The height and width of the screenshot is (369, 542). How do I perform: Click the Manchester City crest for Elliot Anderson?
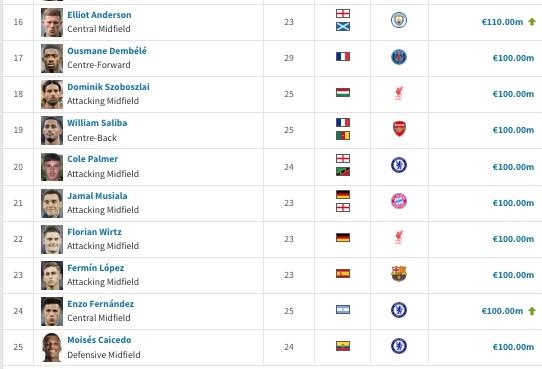[399, 20]
